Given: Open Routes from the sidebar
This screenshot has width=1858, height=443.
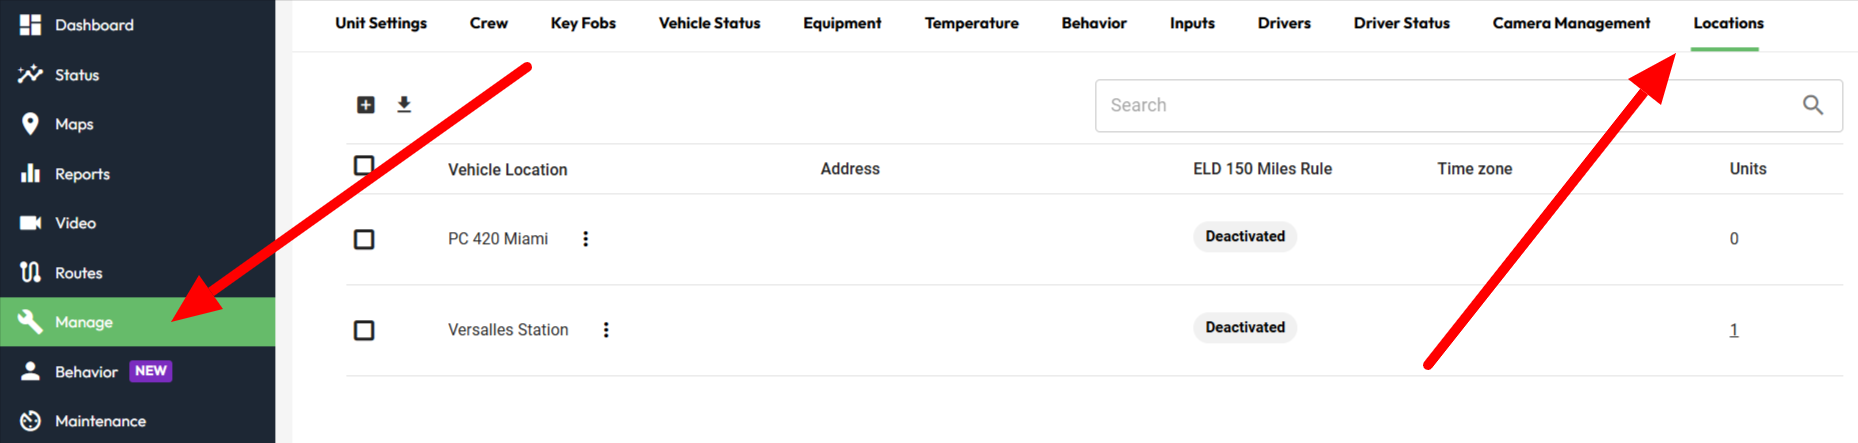Looking at the screenshot, I should point(78,273).
